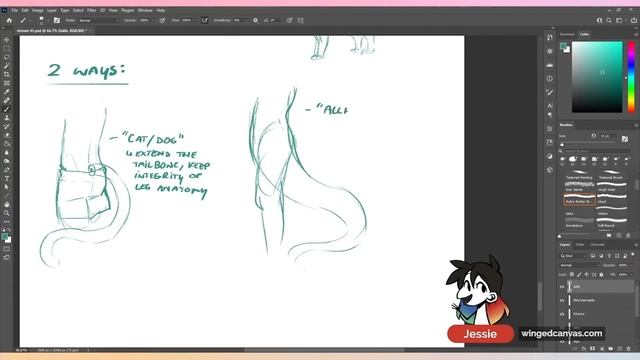Open the layer Fill dropdown
Viewport: 640px width, 360px height.
point(624,275)
